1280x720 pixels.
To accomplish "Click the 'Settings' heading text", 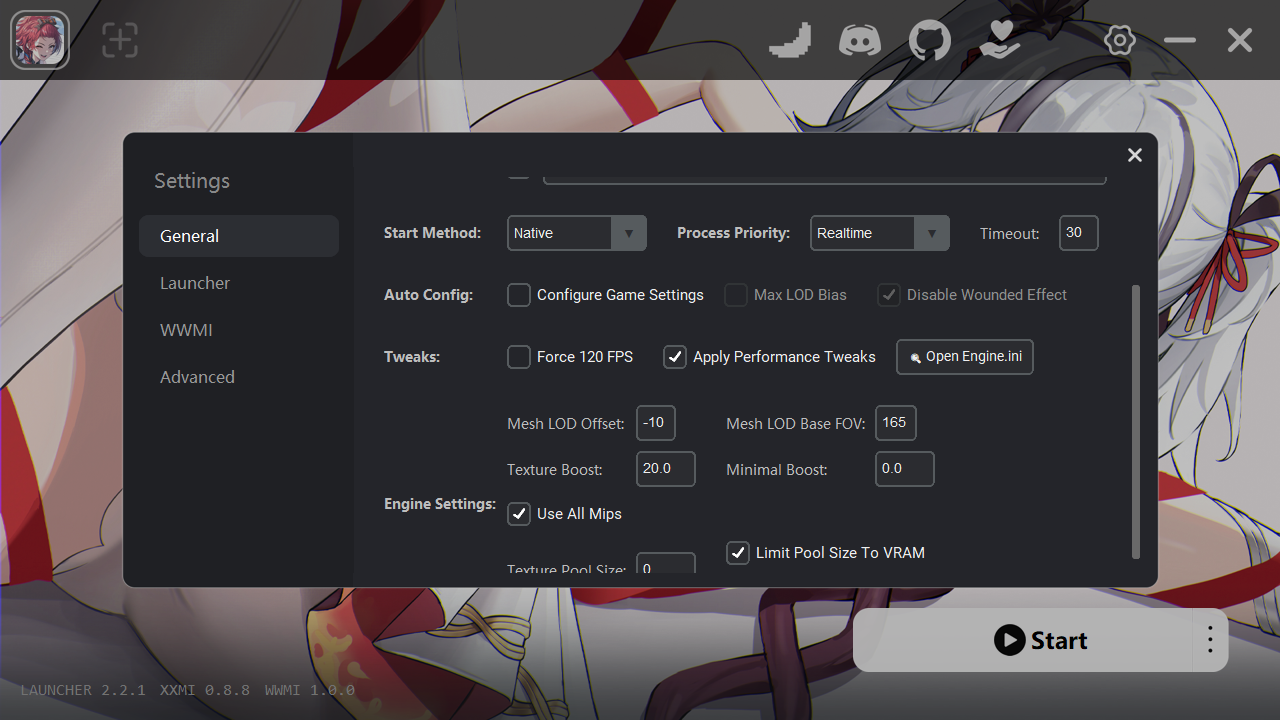I will pos(192,181).
